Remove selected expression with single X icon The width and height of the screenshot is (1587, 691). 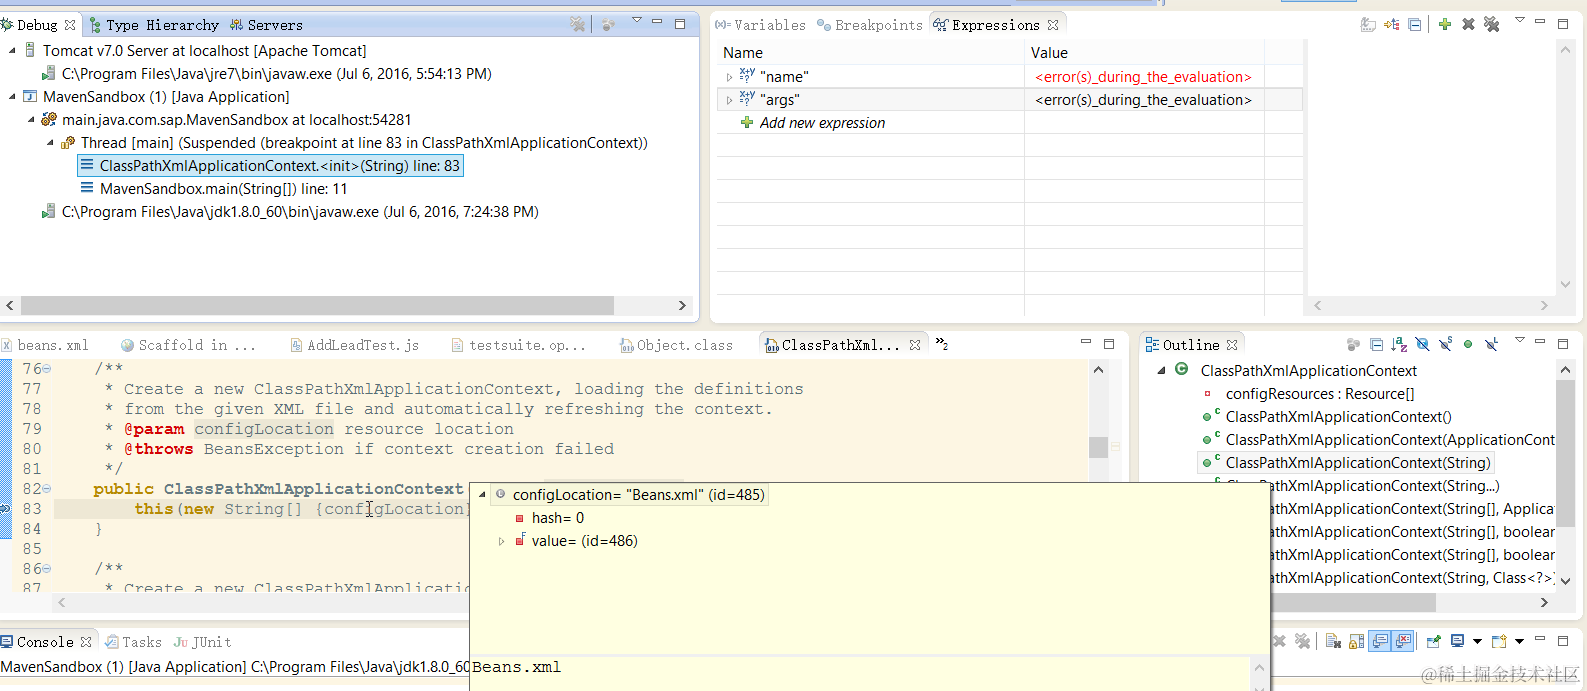click(x=1468, y=24)
